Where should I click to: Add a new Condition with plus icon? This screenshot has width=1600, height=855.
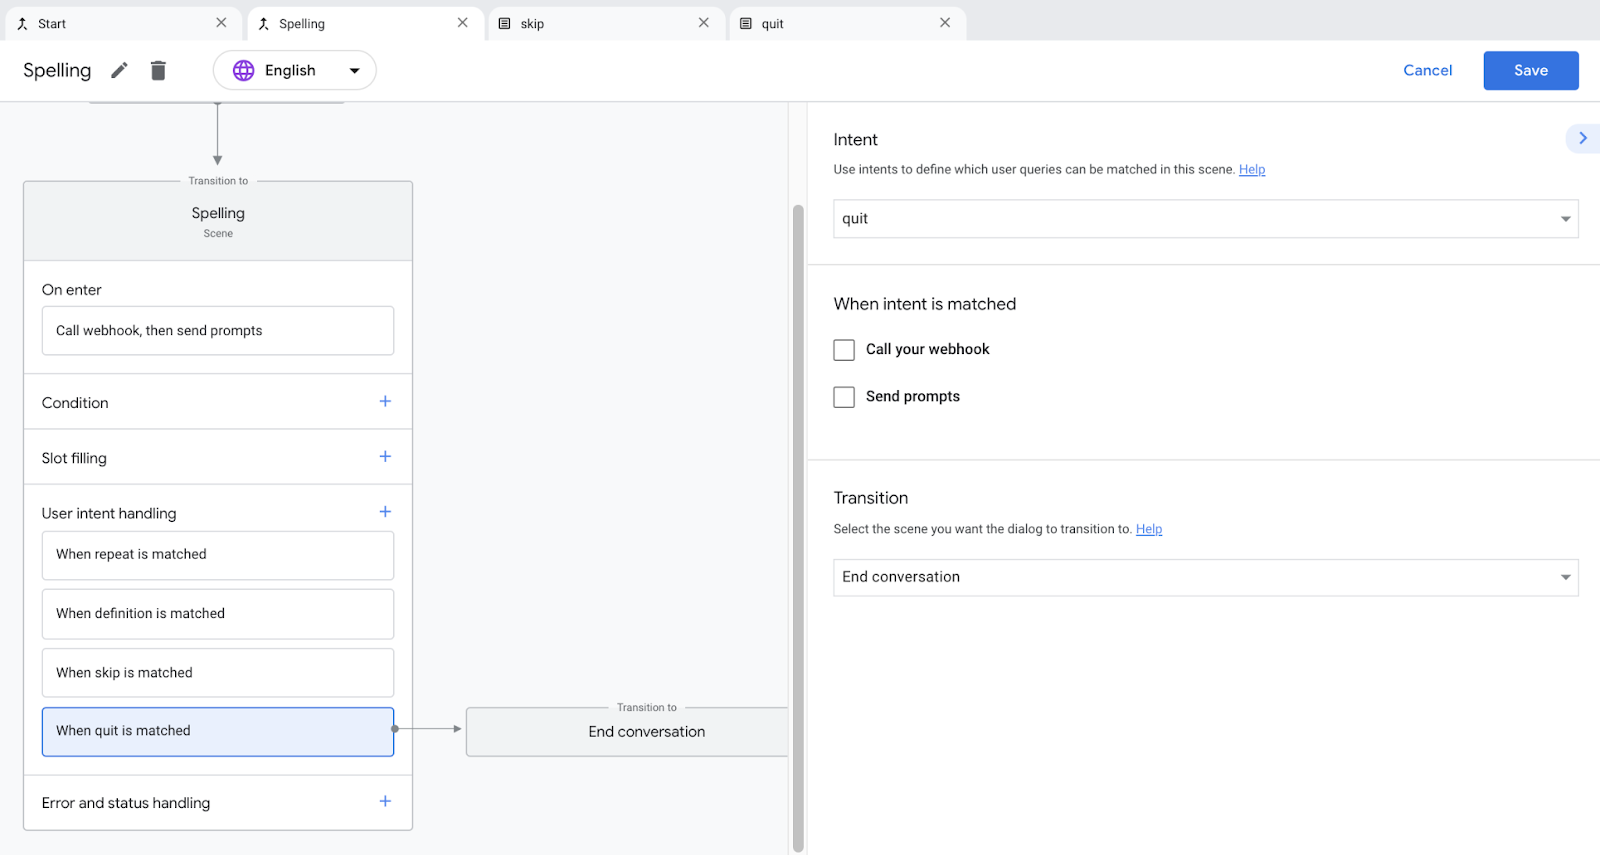pyautogui.click(x=385, y=402)
